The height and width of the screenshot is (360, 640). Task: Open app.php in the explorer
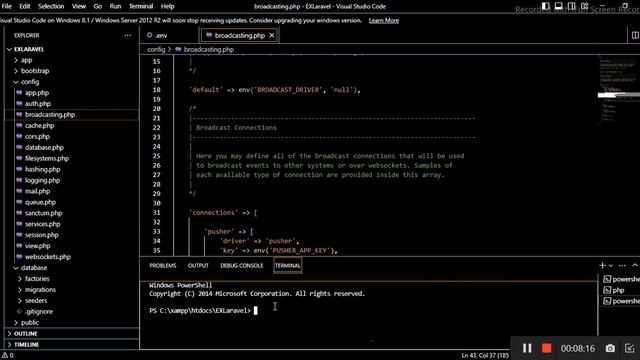(37, 93)
